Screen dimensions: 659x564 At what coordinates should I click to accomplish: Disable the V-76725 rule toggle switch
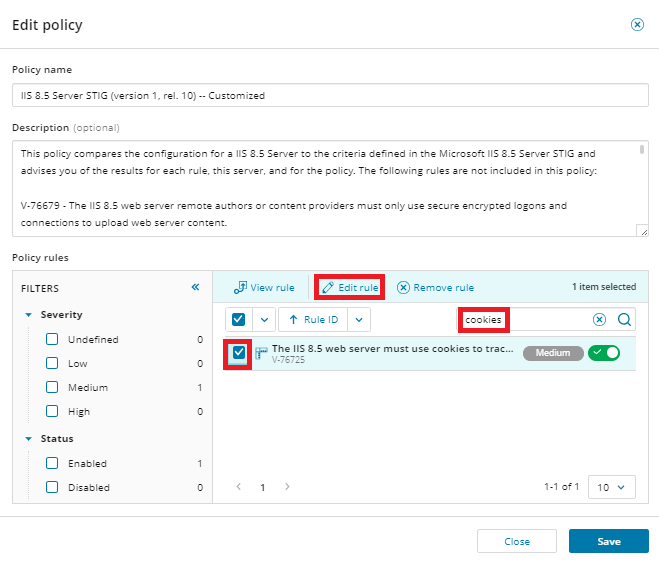point(603,353)
